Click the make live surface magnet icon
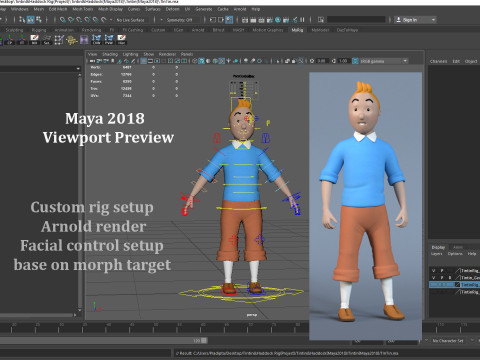Screen dimensions: 480x360 tap(104, 20)
